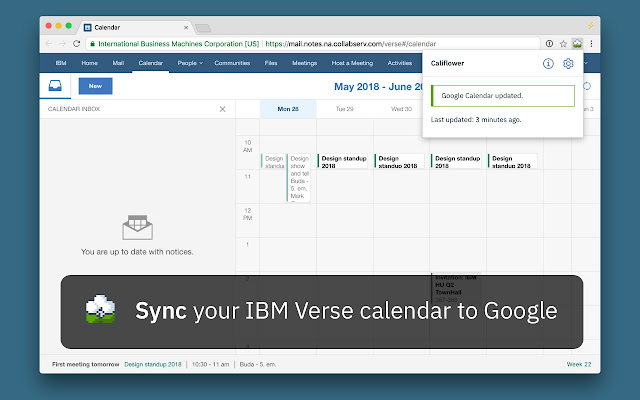640x400 pixels.
Task: Open Monday's Design standup event
Action: (x=273, y=161)
